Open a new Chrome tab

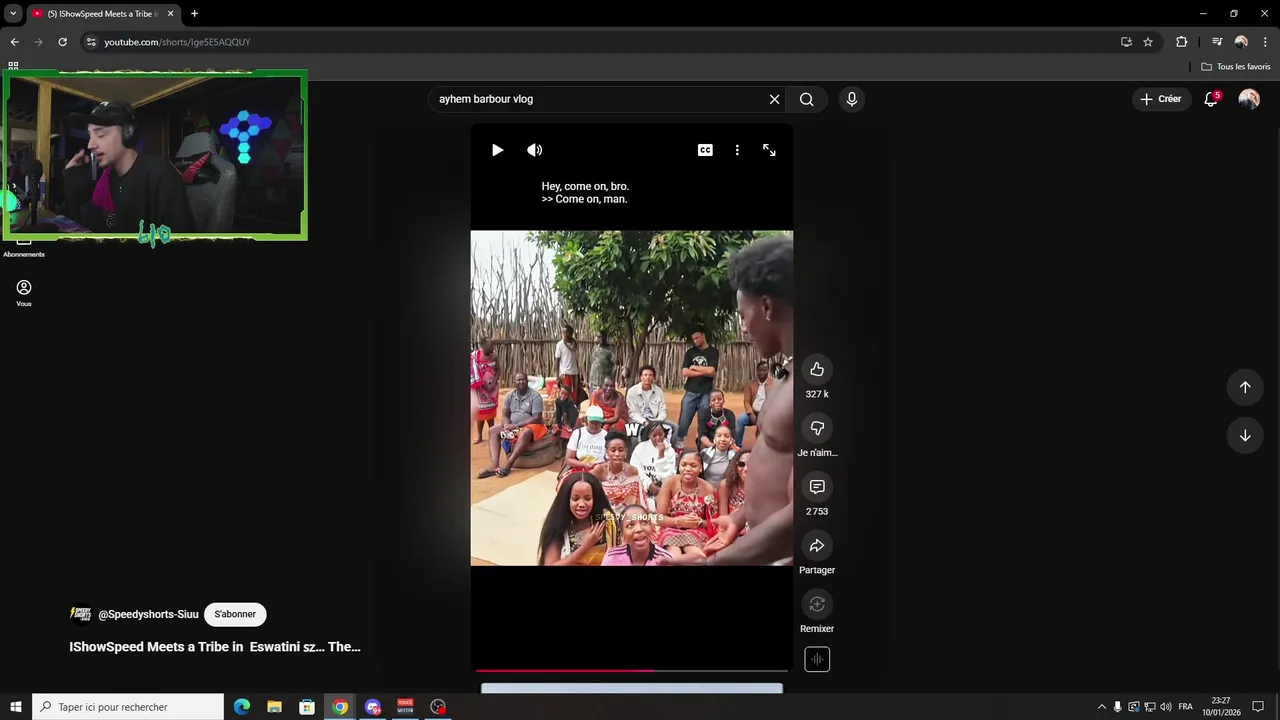(194, 14)
